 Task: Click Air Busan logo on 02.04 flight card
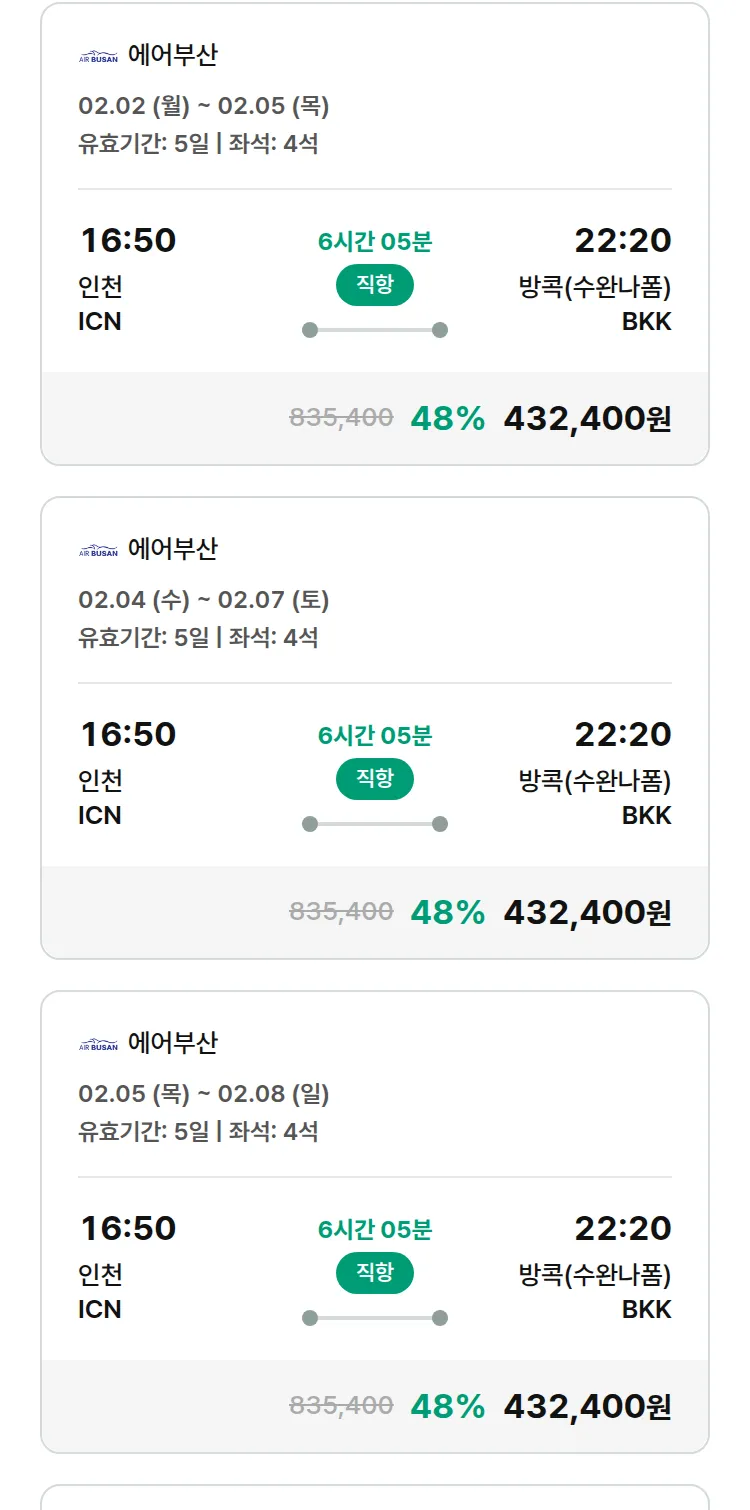(x=98, y=551)
